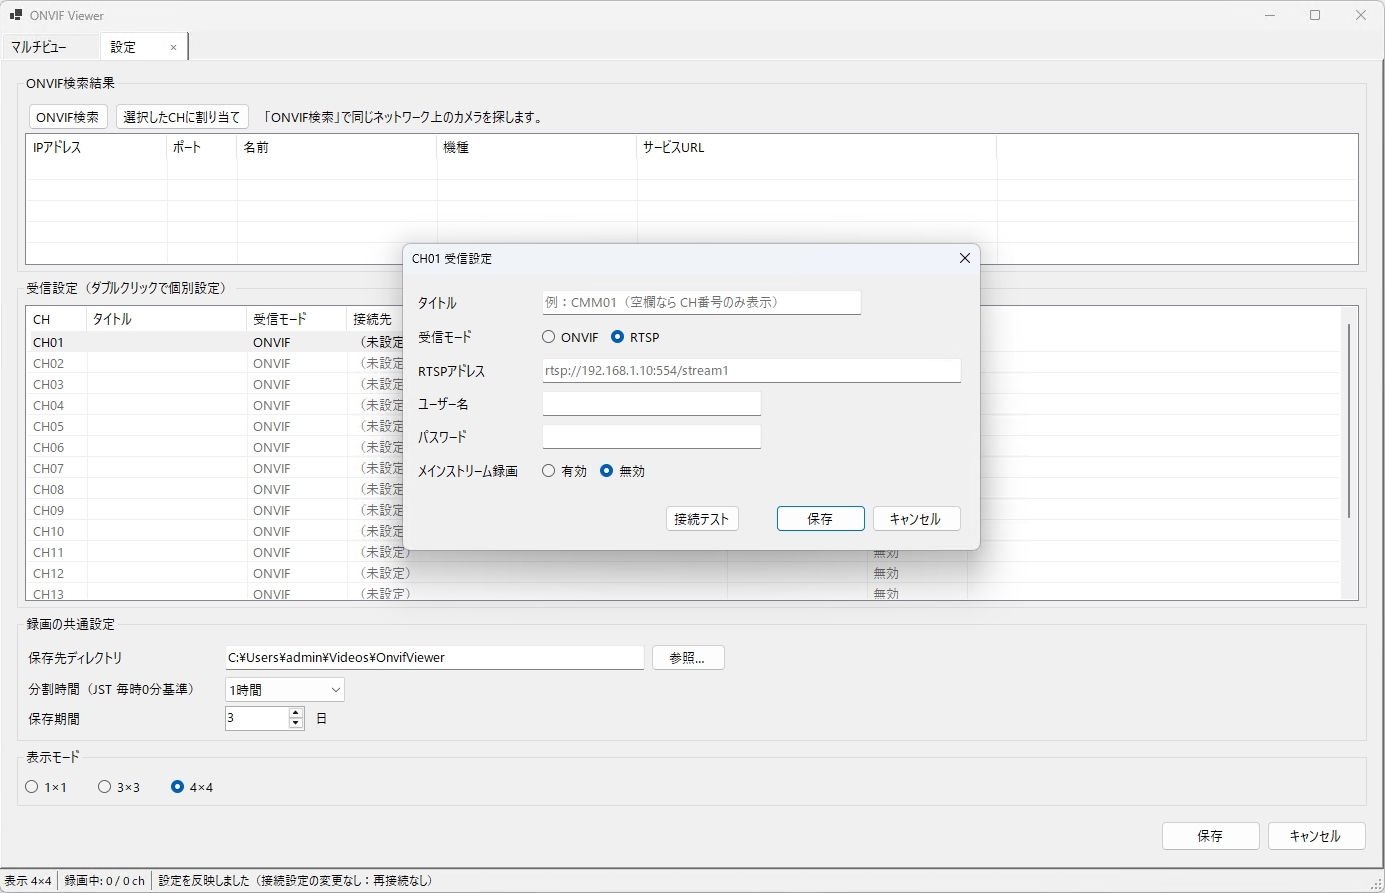Click the サービスURL column header
Image resolution: width=1385 pixels, height=893 pixels.
point(817,147)
